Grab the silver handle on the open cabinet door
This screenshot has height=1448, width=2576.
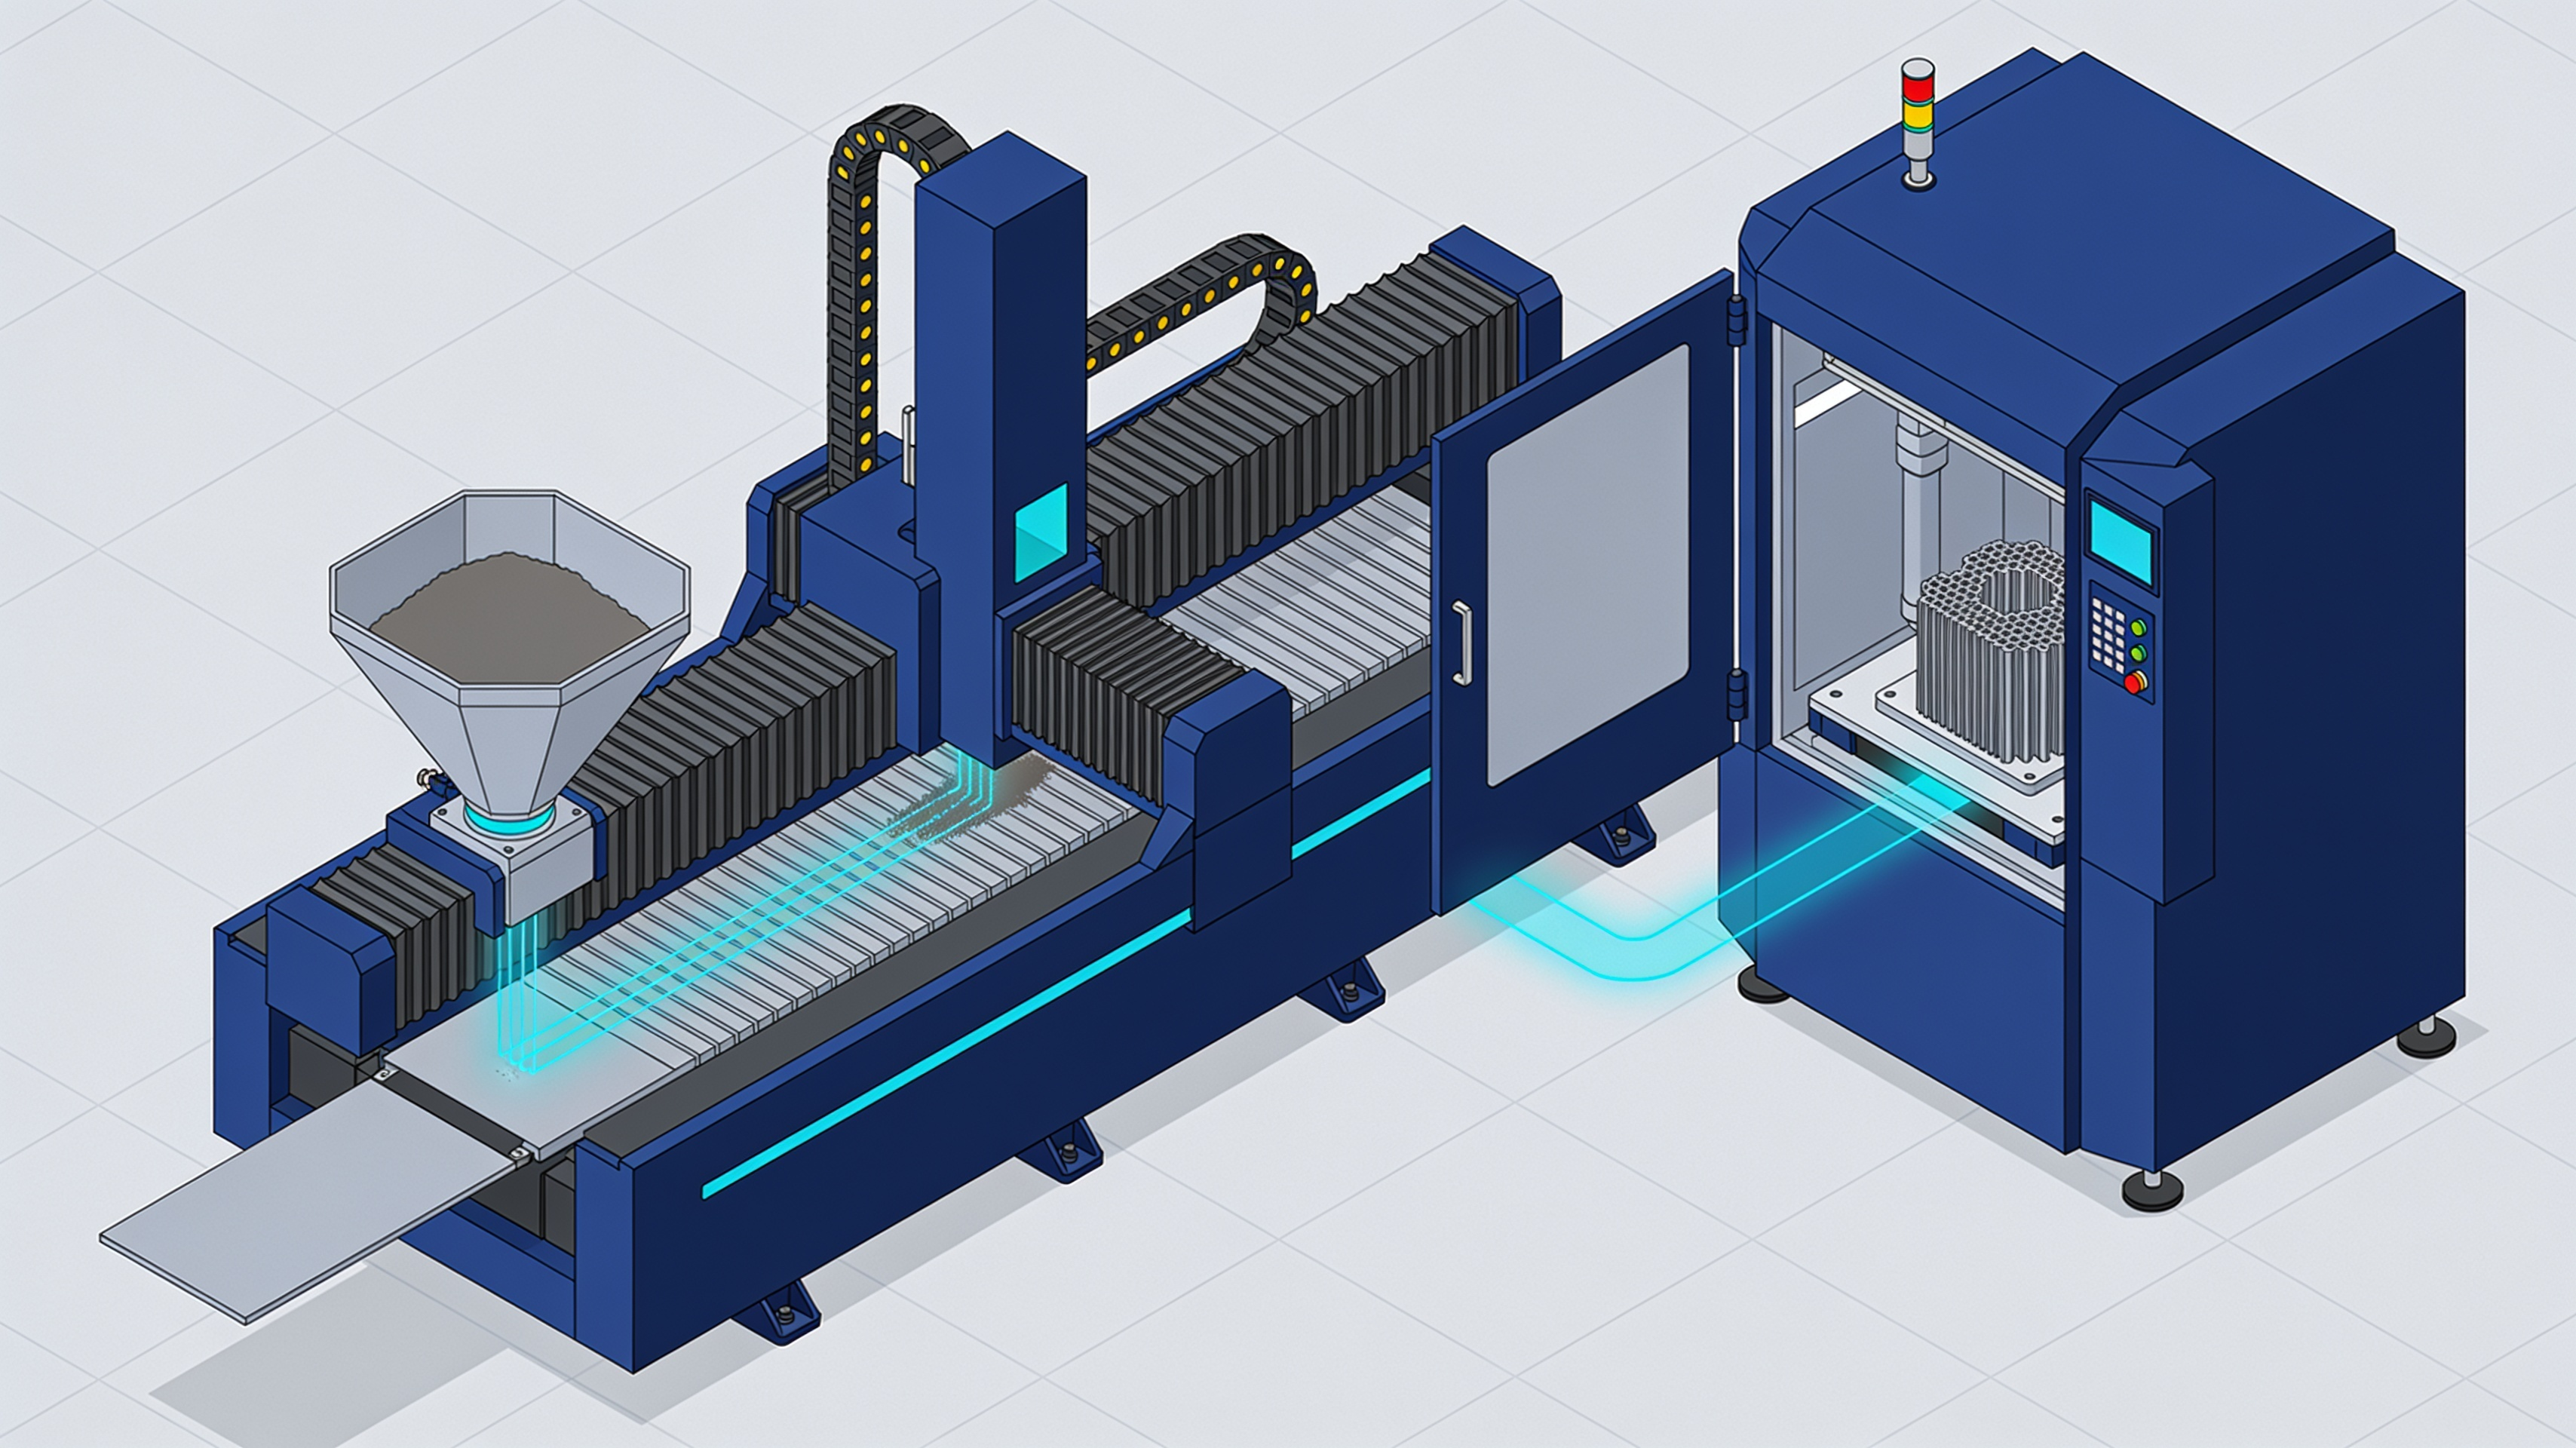coord(1462,643)
